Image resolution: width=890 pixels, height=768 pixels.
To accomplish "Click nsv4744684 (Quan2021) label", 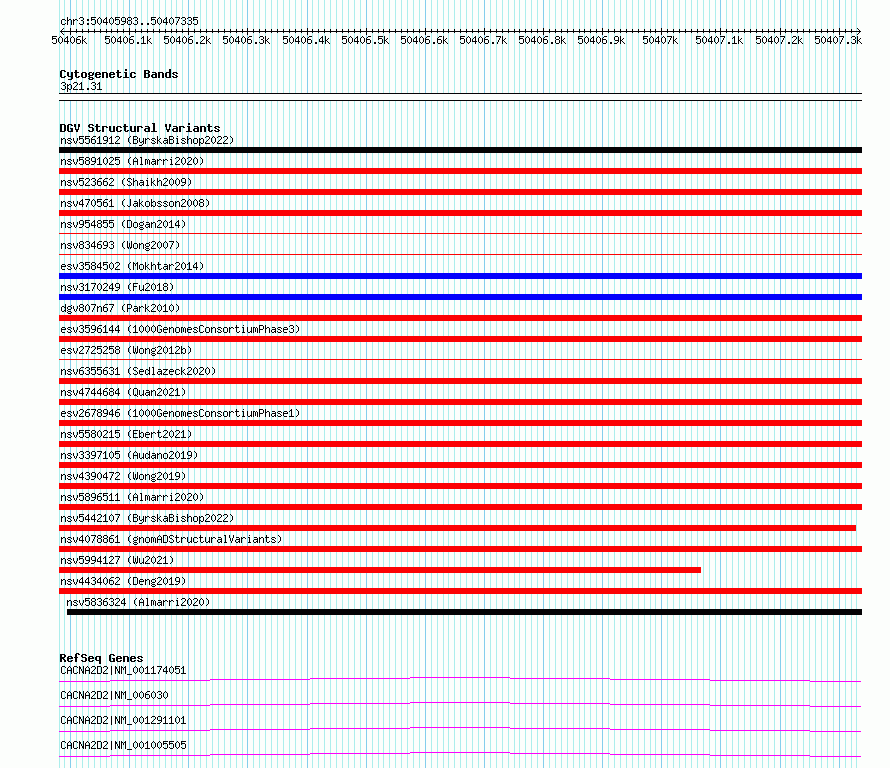I will coord(123,392).
